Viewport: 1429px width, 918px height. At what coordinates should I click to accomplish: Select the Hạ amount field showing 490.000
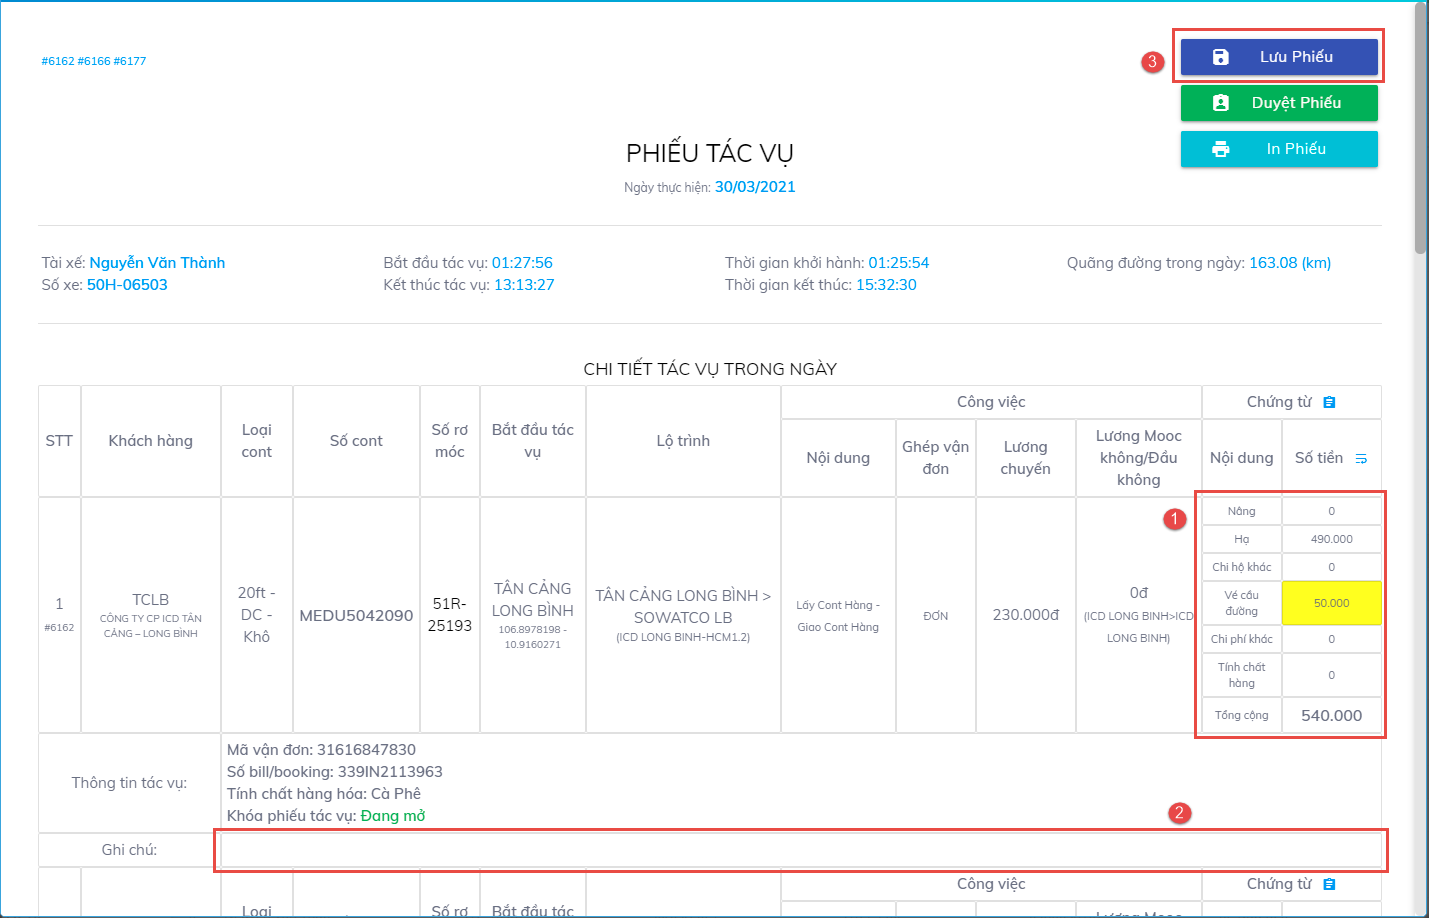tap(1331, 539)
